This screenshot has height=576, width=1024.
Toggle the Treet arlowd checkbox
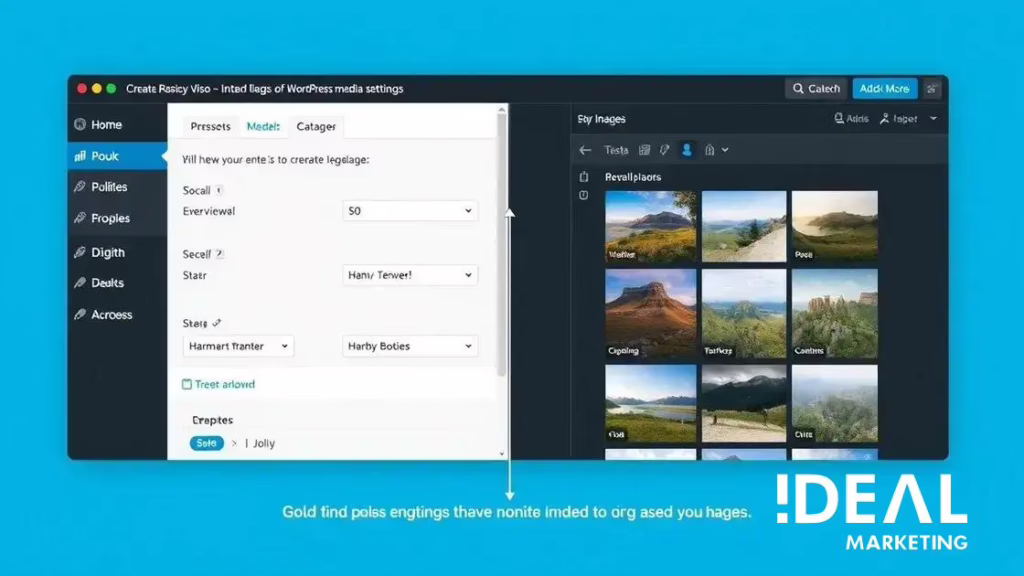coord(187,384)
